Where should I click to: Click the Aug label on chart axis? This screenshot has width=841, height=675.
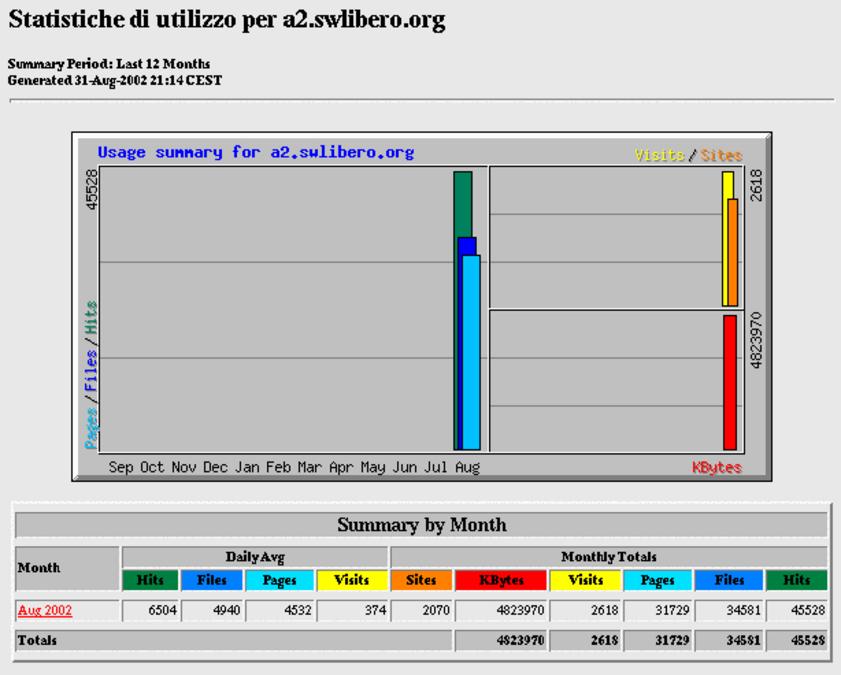tap(467, 467)
